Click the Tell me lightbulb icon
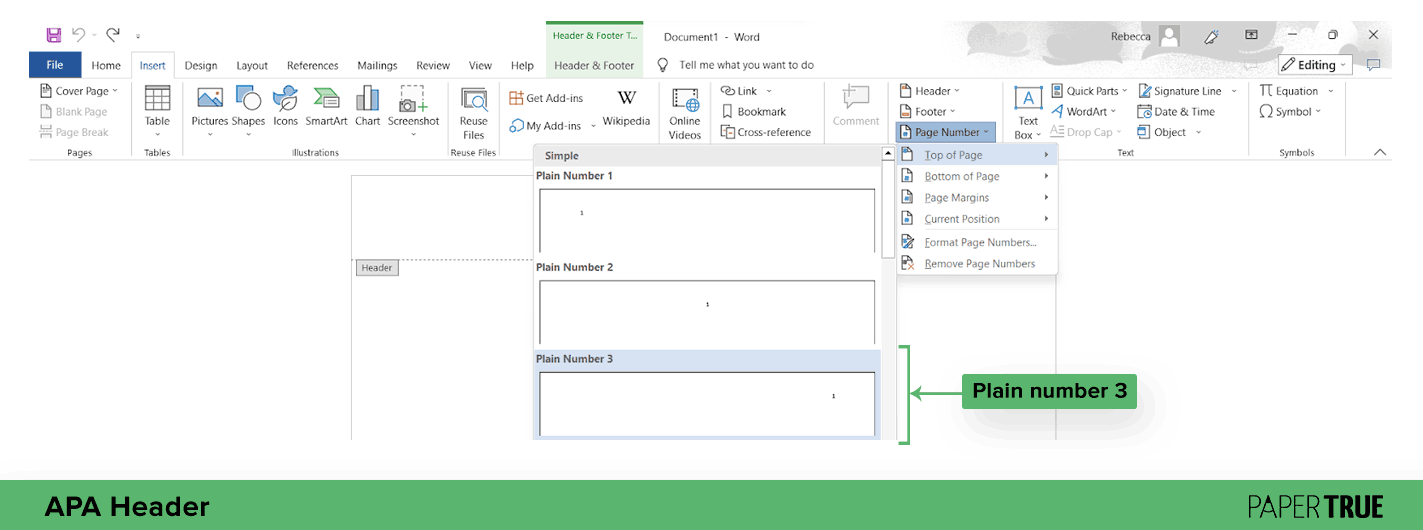 pos(662,65)
